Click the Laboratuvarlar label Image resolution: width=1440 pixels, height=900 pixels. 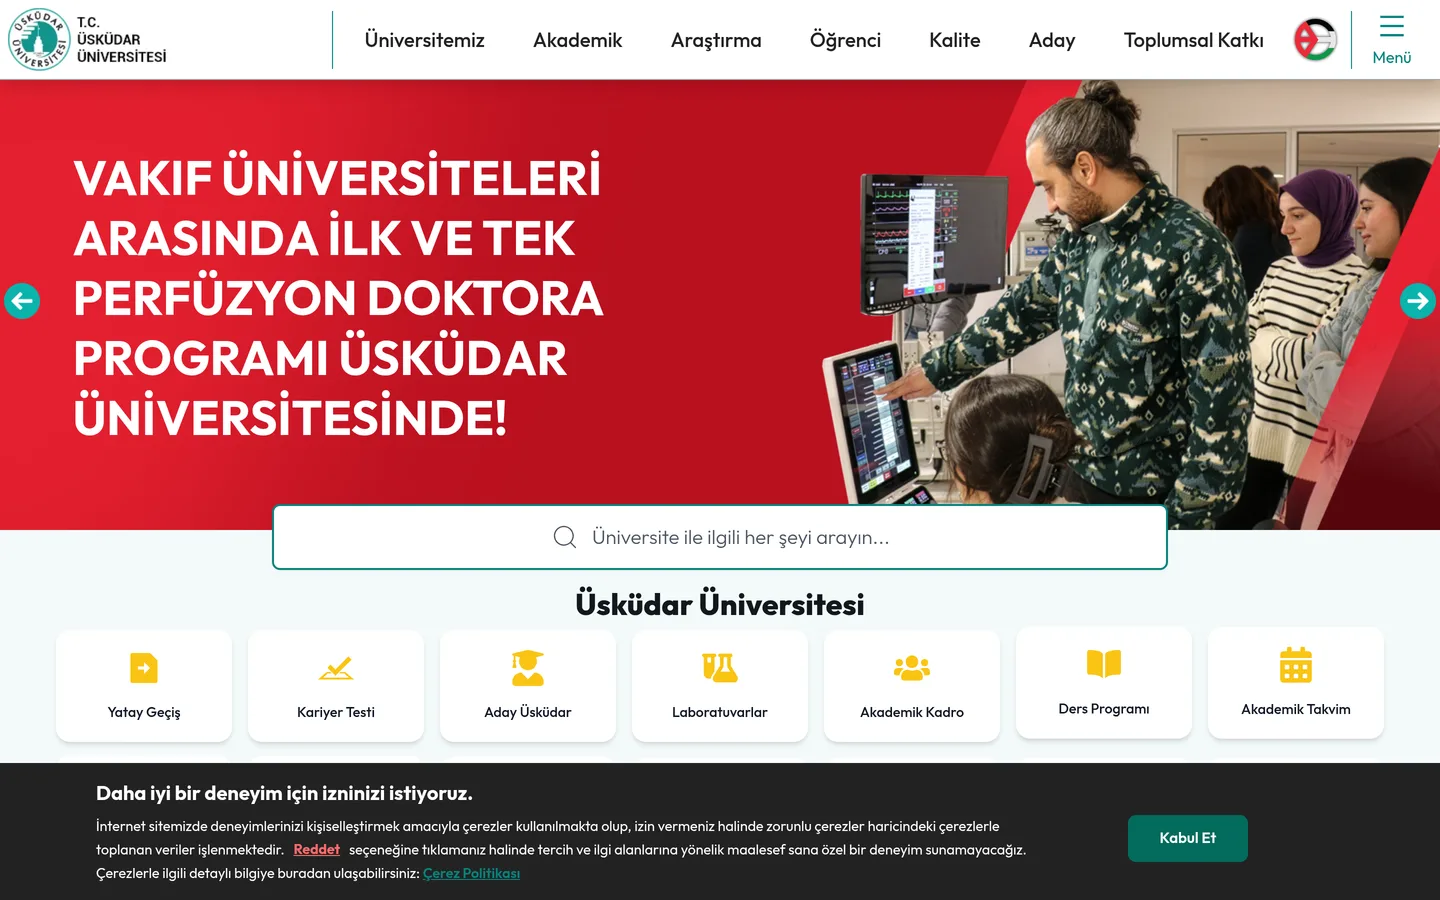pos(720,712)
